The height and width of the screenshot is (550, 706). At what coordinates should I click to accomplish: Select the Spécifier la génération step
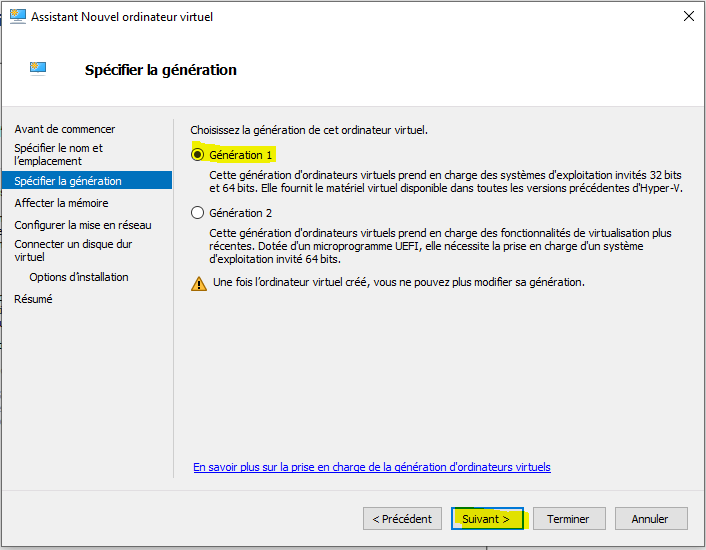[x=87, y=180]
